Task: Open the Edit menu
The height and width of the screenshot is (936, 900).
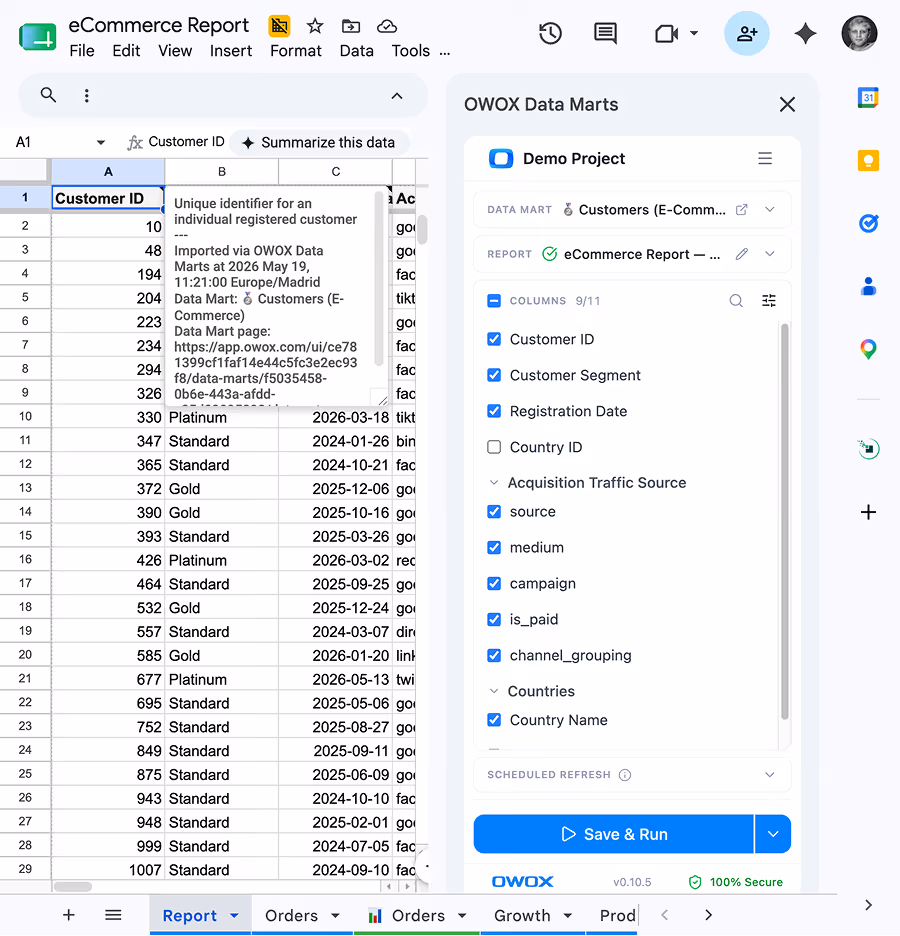Action: point(126,51)
